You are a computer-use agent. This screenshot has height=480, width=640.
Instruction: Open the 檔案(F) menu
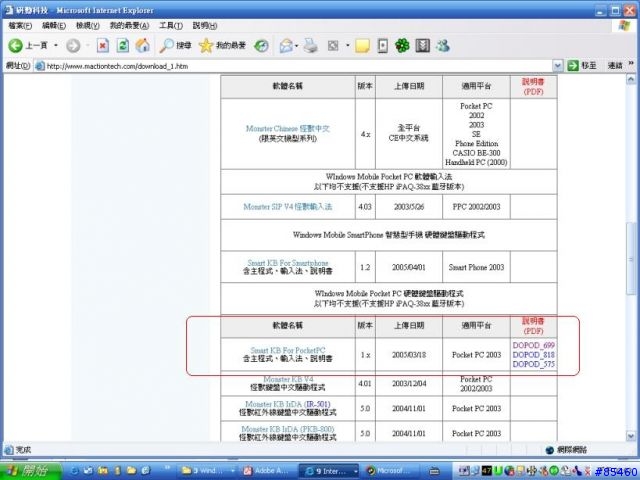[20, 25]
